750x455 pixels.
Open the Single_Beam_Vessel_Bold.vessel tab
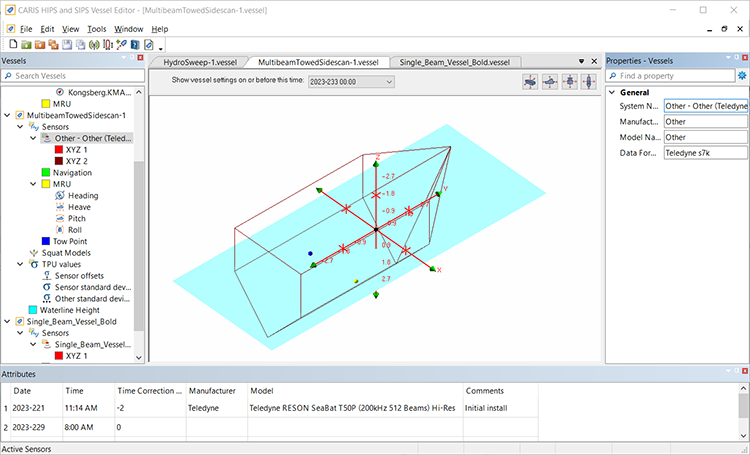coord(454,62)
